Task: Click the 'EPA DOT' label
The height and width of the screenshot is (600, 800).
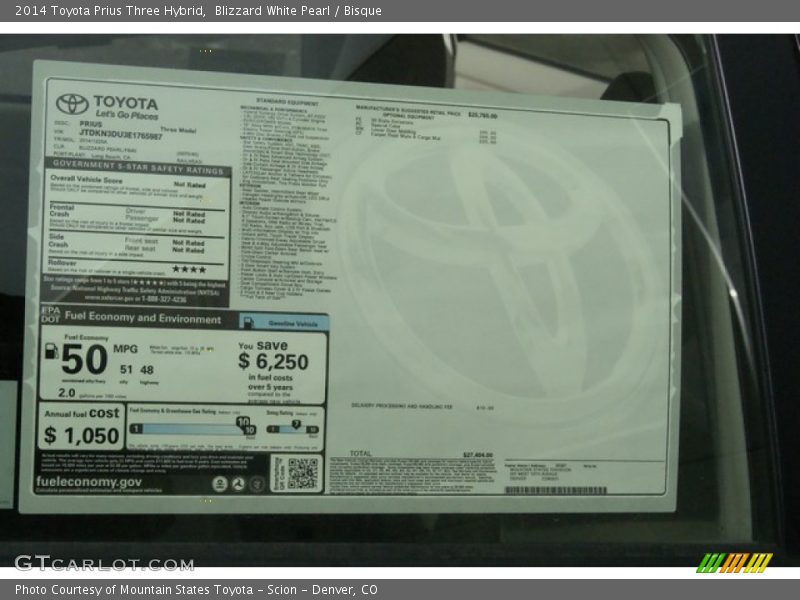Action: click(x=51, y=315)
